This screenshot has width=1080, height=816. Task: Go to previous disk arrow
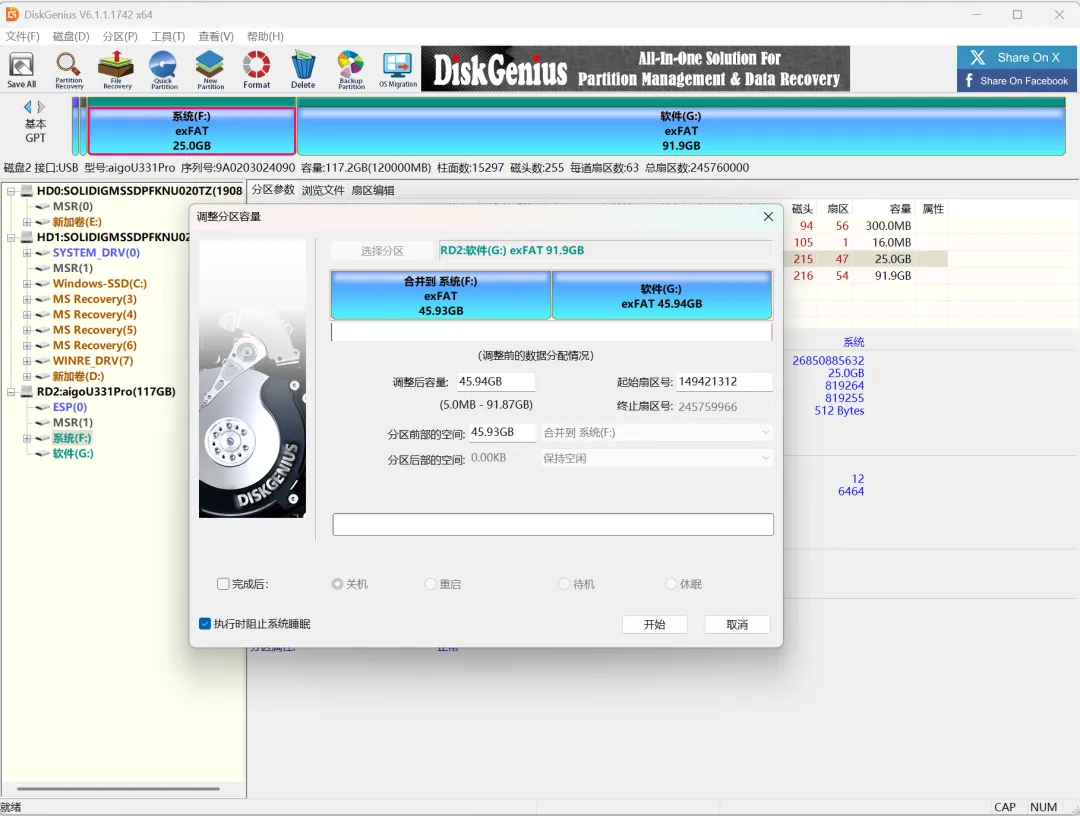pyautogui.click(x=28, y=107)
